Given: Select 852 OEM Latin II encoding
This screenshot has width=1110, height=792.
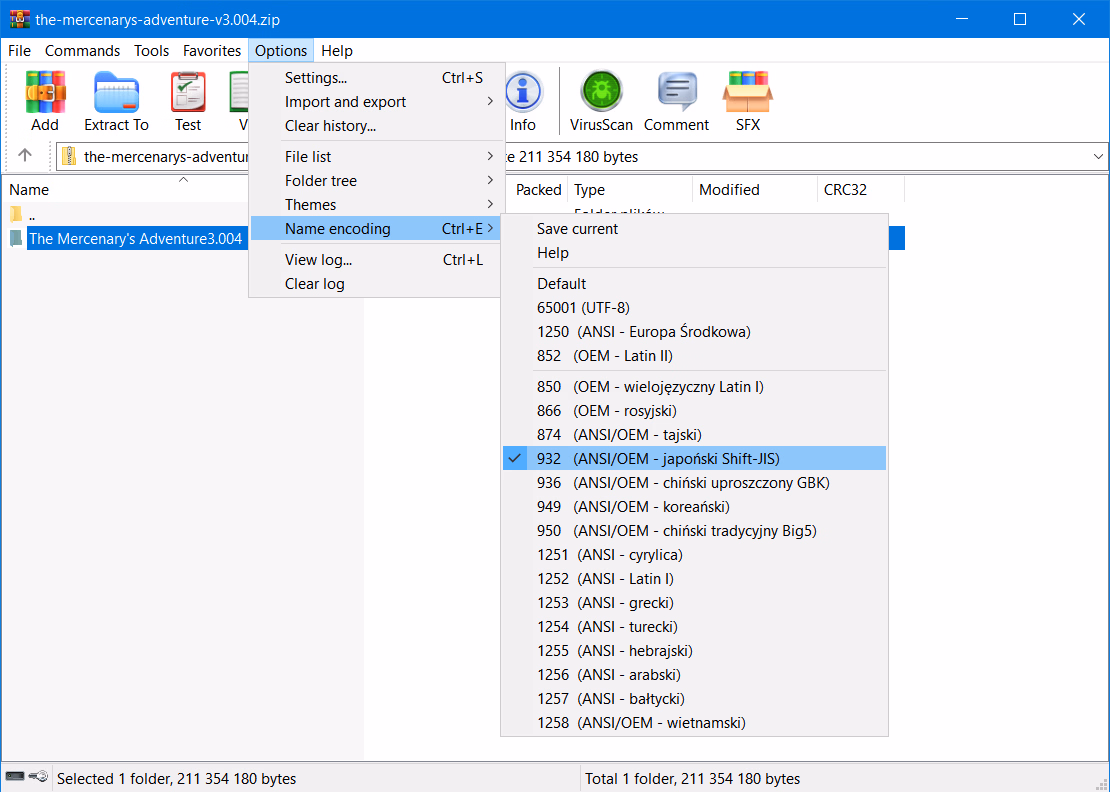Looking at the screenshot, I should pos(694,356).
